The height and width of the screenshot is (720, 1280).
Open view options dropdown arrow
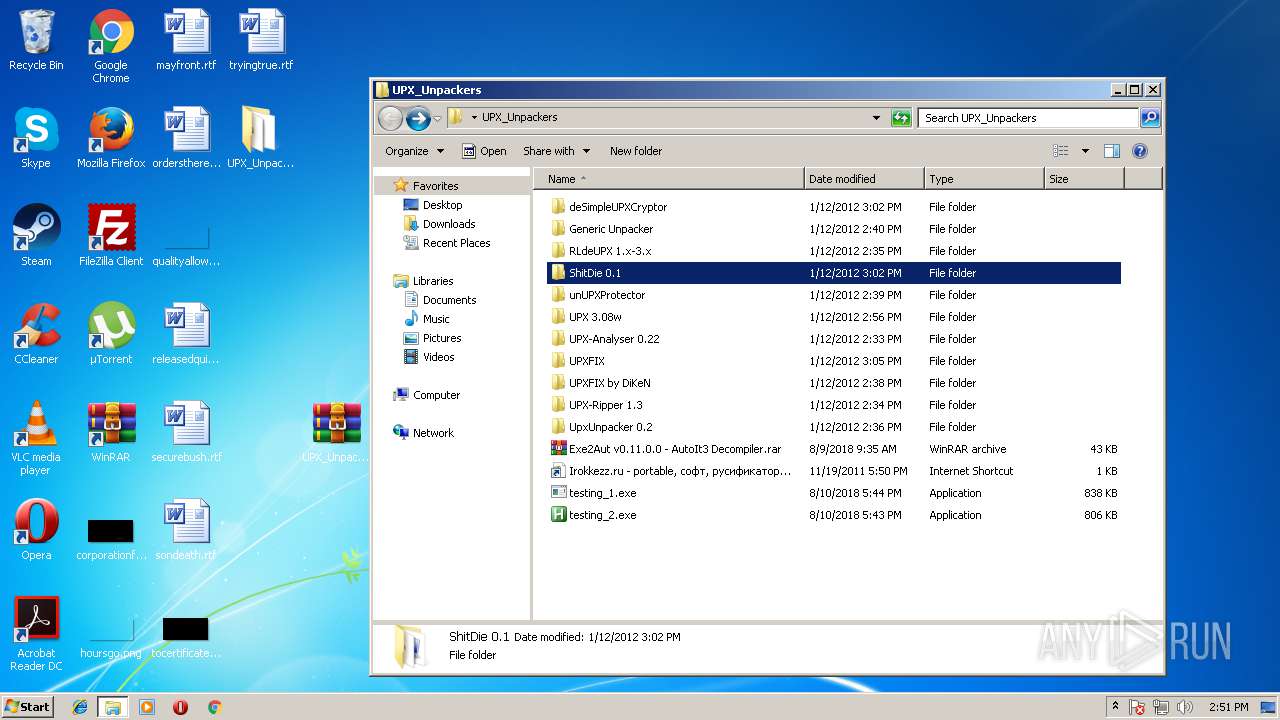1085,151
